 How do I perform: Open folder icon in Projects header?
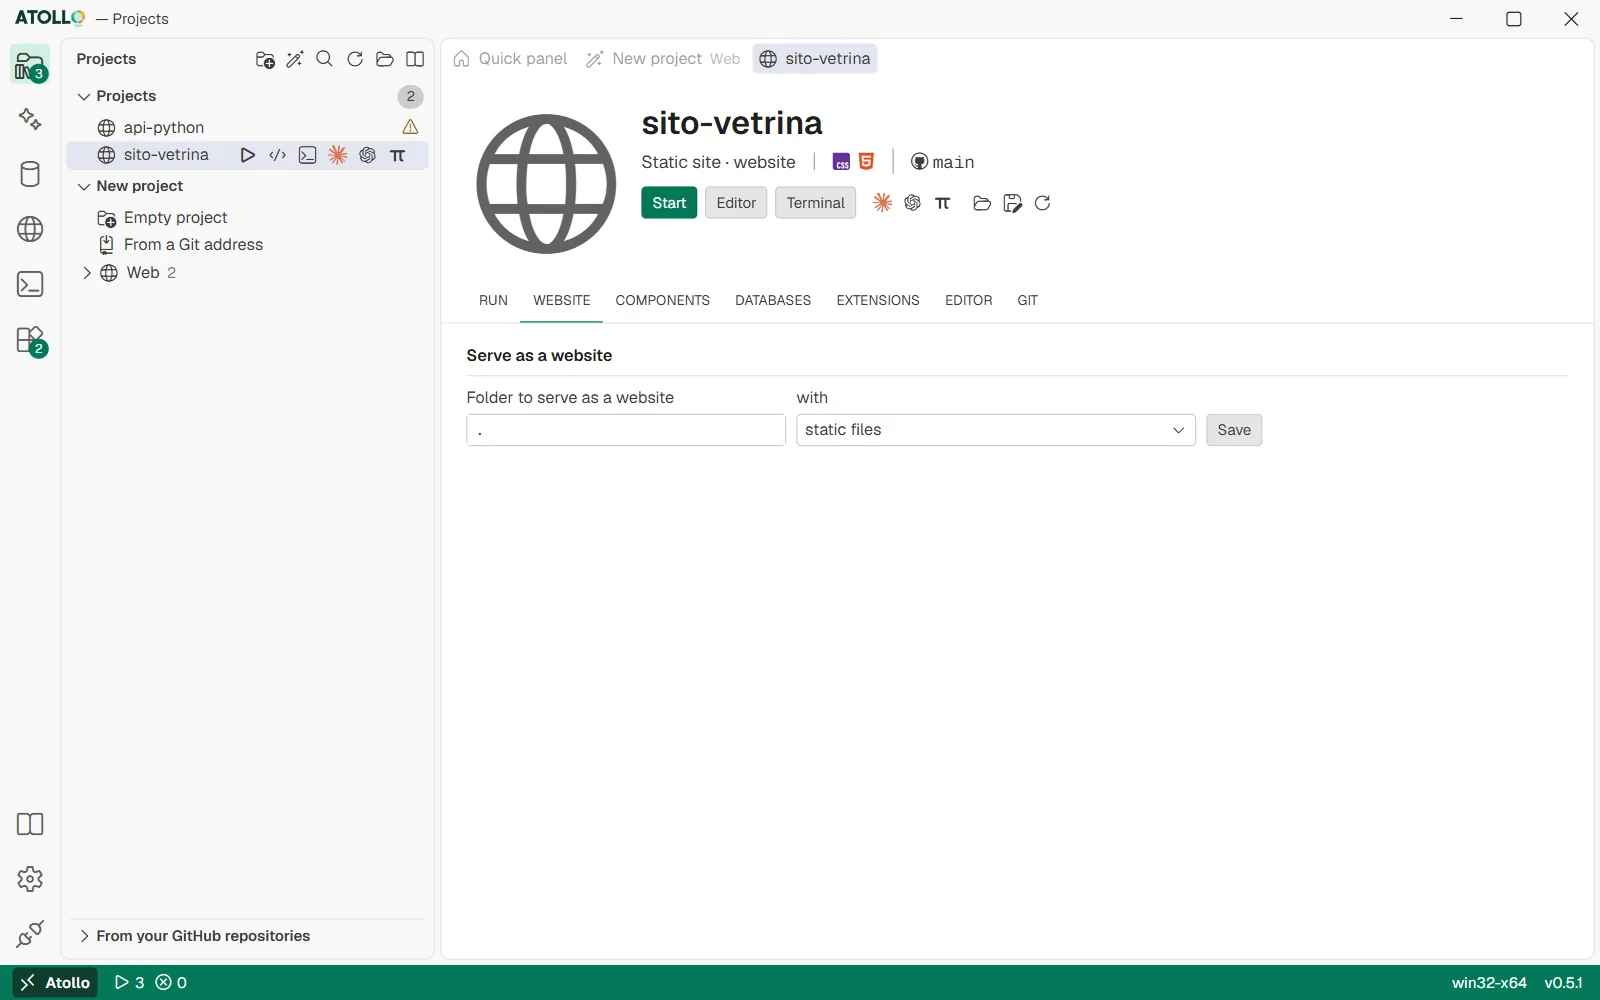385,60
